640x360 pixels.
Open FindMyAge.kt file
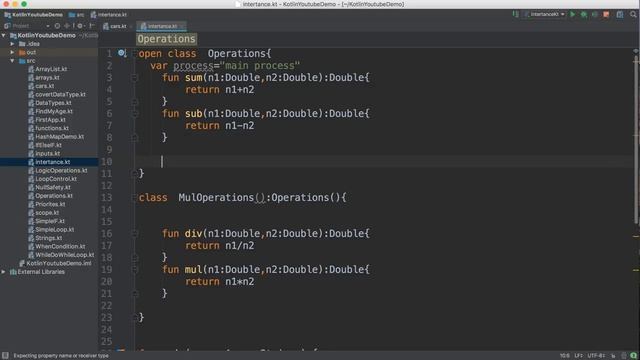[50, 111]
